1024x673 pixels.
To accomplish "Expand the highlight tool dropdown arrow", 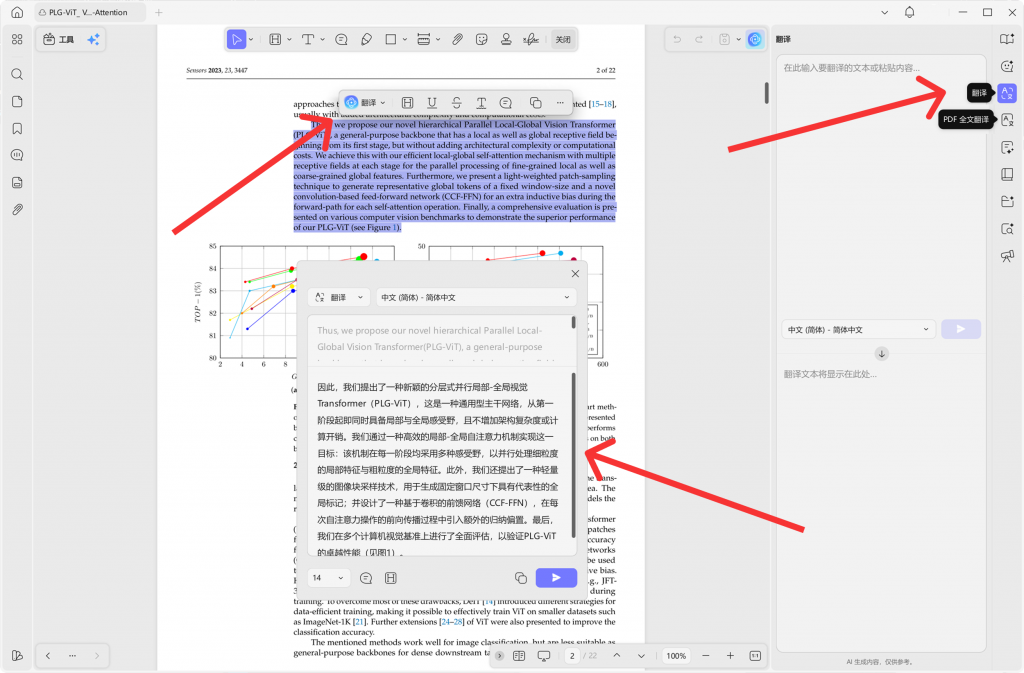I will [289, 40].
